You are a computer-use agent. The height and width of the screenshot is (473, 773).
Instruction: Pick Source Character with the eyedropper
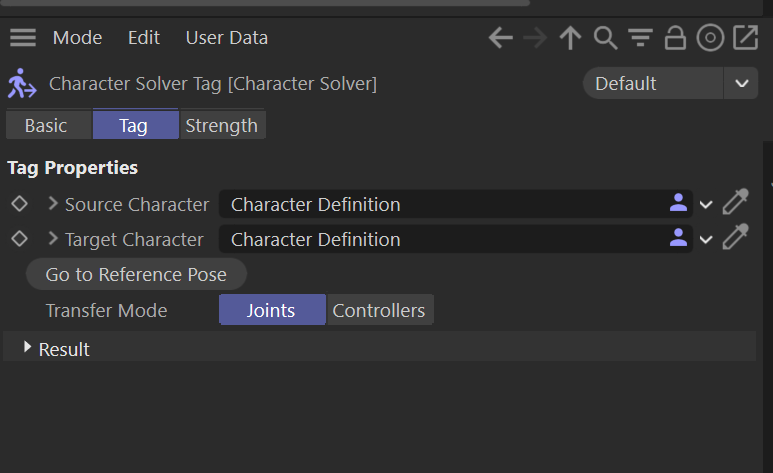(736, 204)
